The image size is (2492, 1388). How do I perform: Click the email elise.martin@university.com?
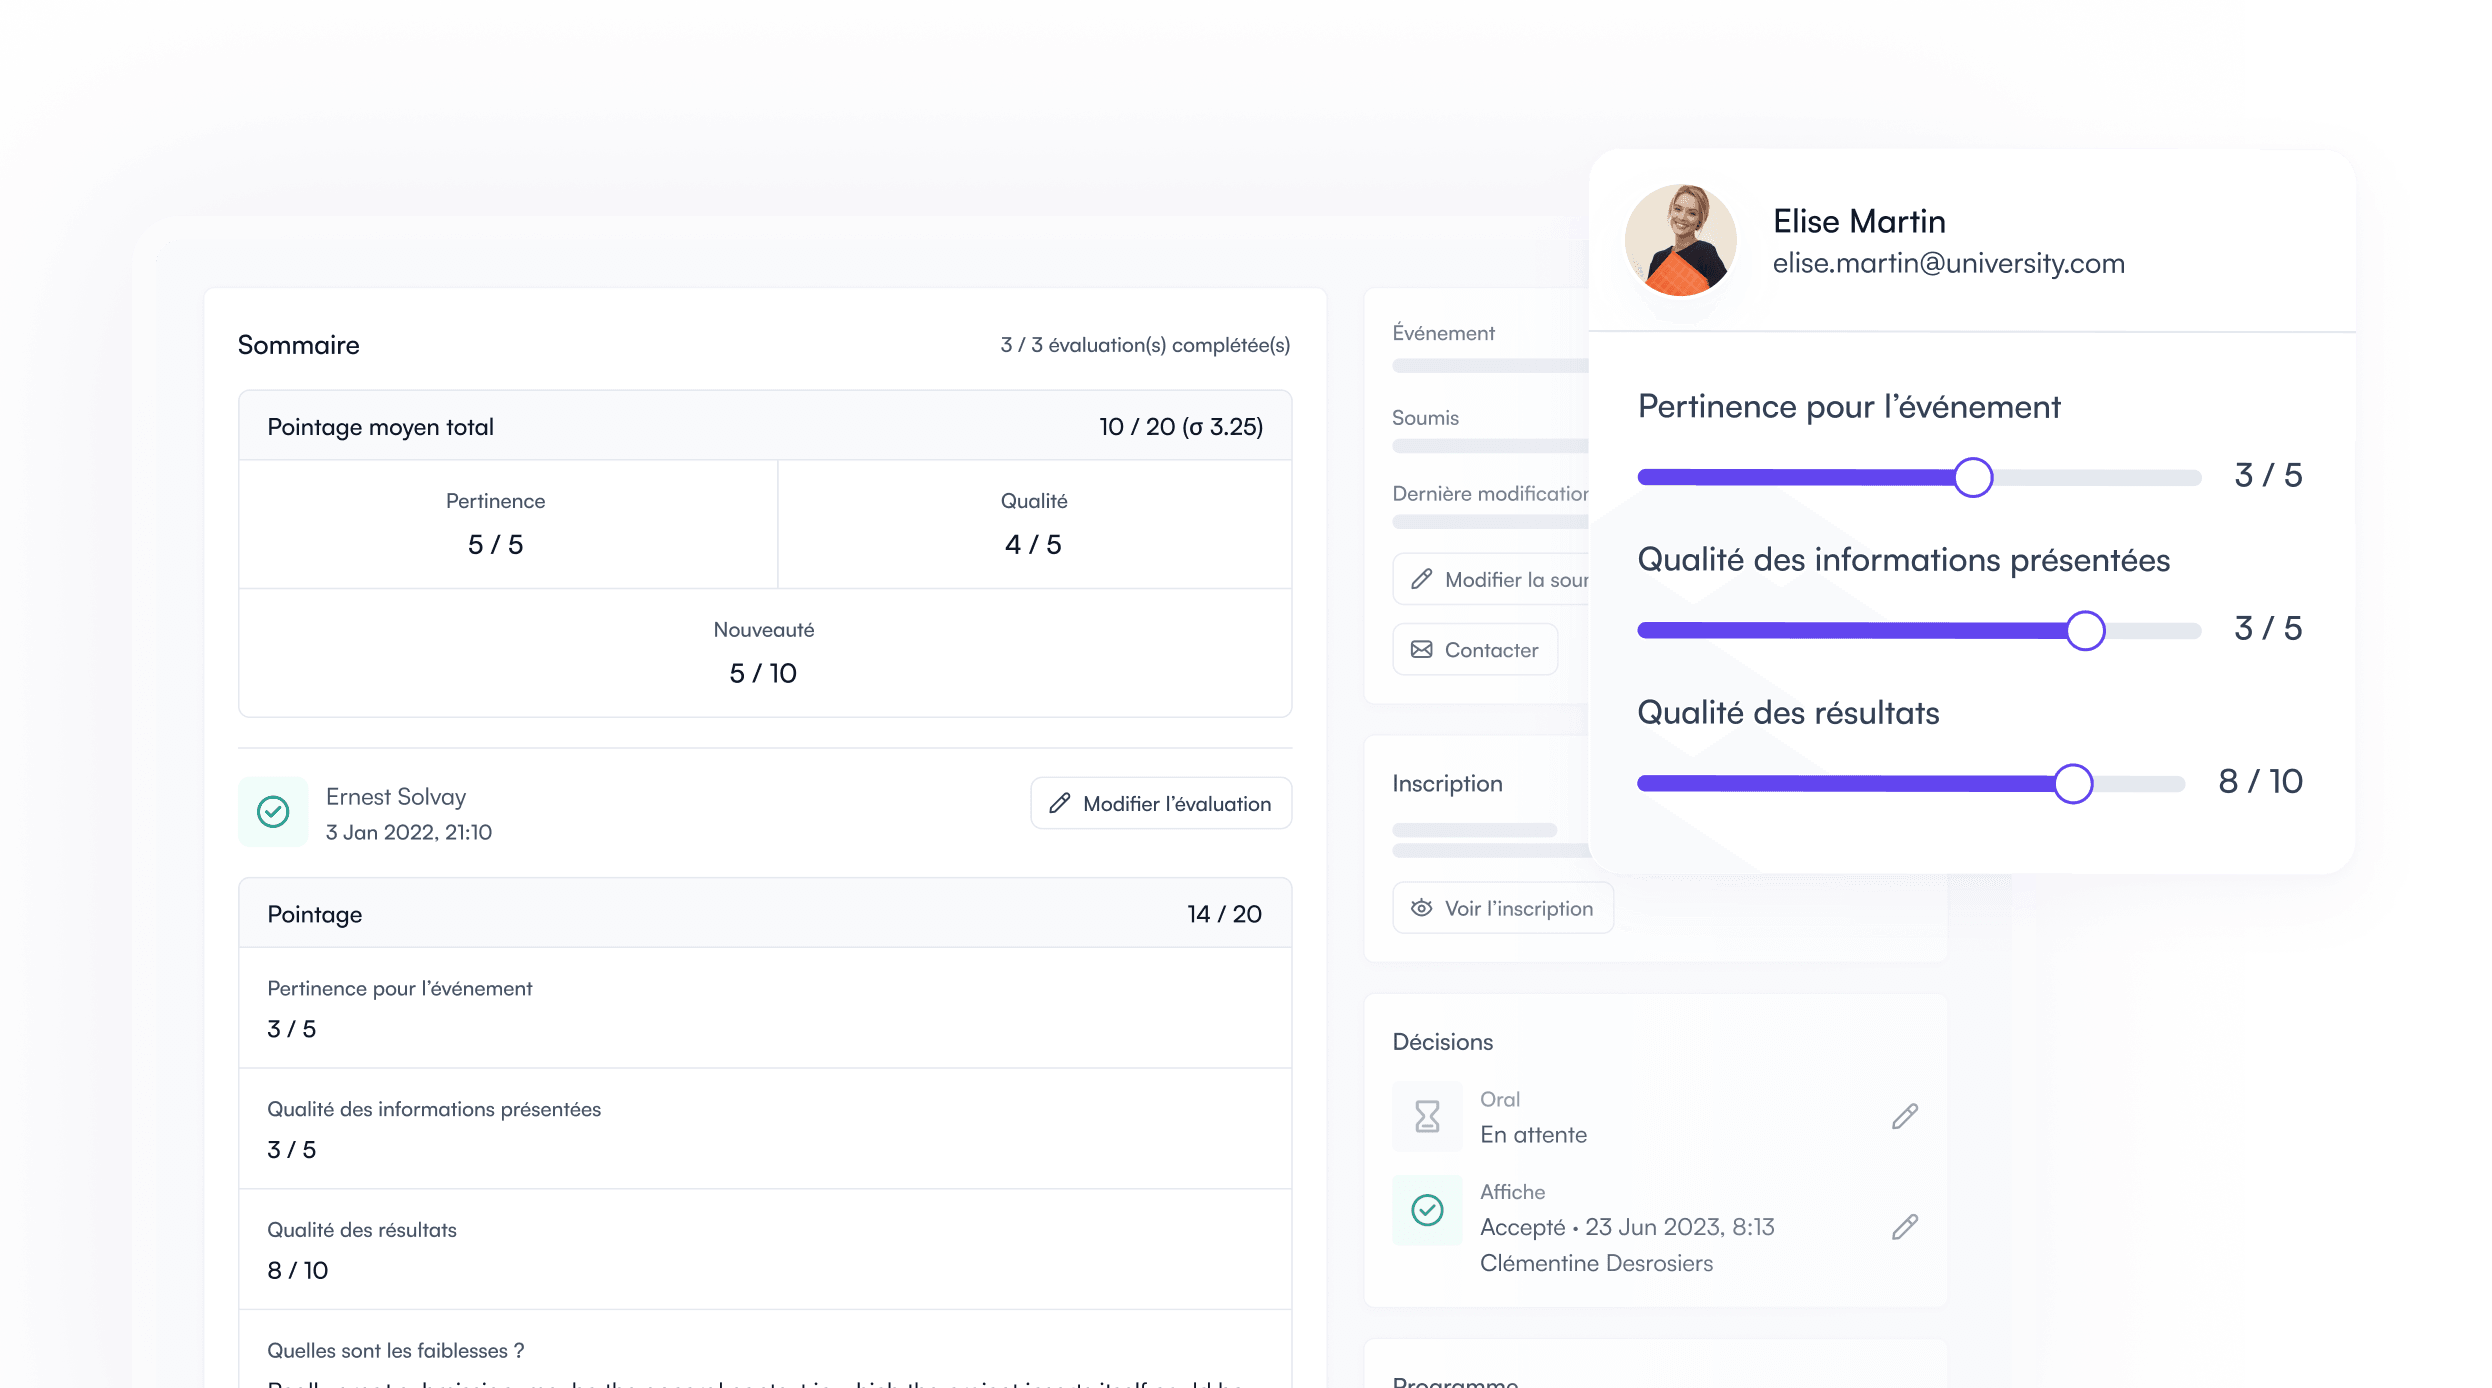1948,263
